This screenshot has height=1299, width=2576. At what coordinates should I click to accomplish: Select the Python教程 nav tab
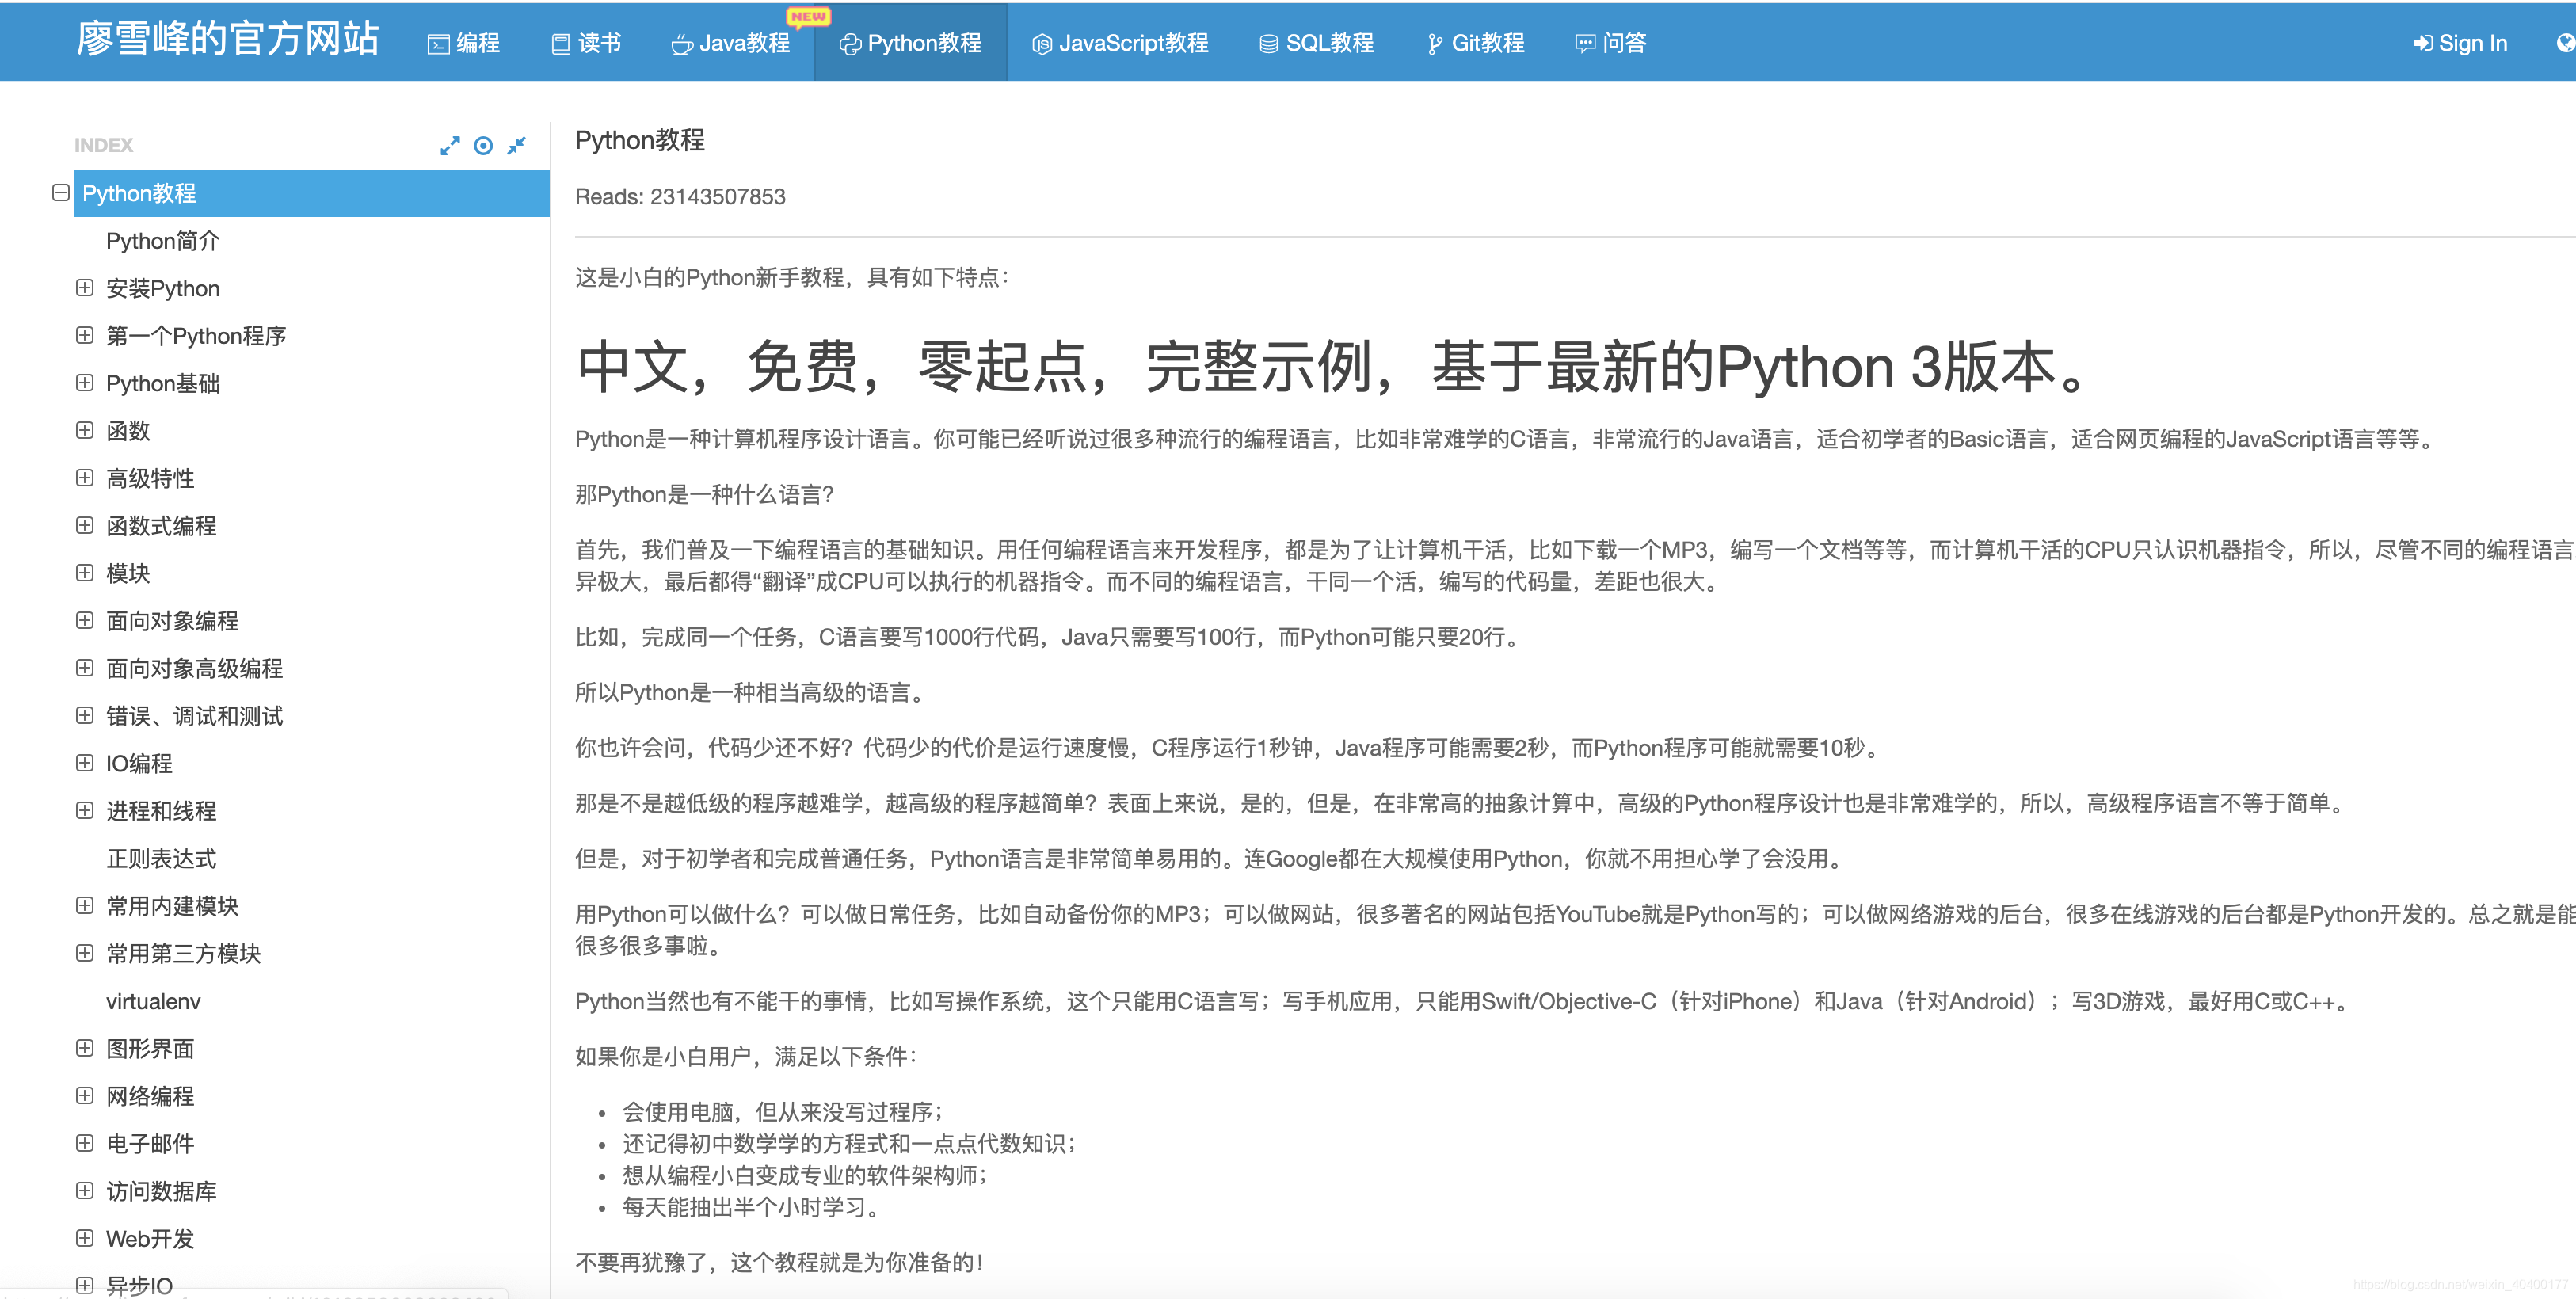(x=911, y=43)
